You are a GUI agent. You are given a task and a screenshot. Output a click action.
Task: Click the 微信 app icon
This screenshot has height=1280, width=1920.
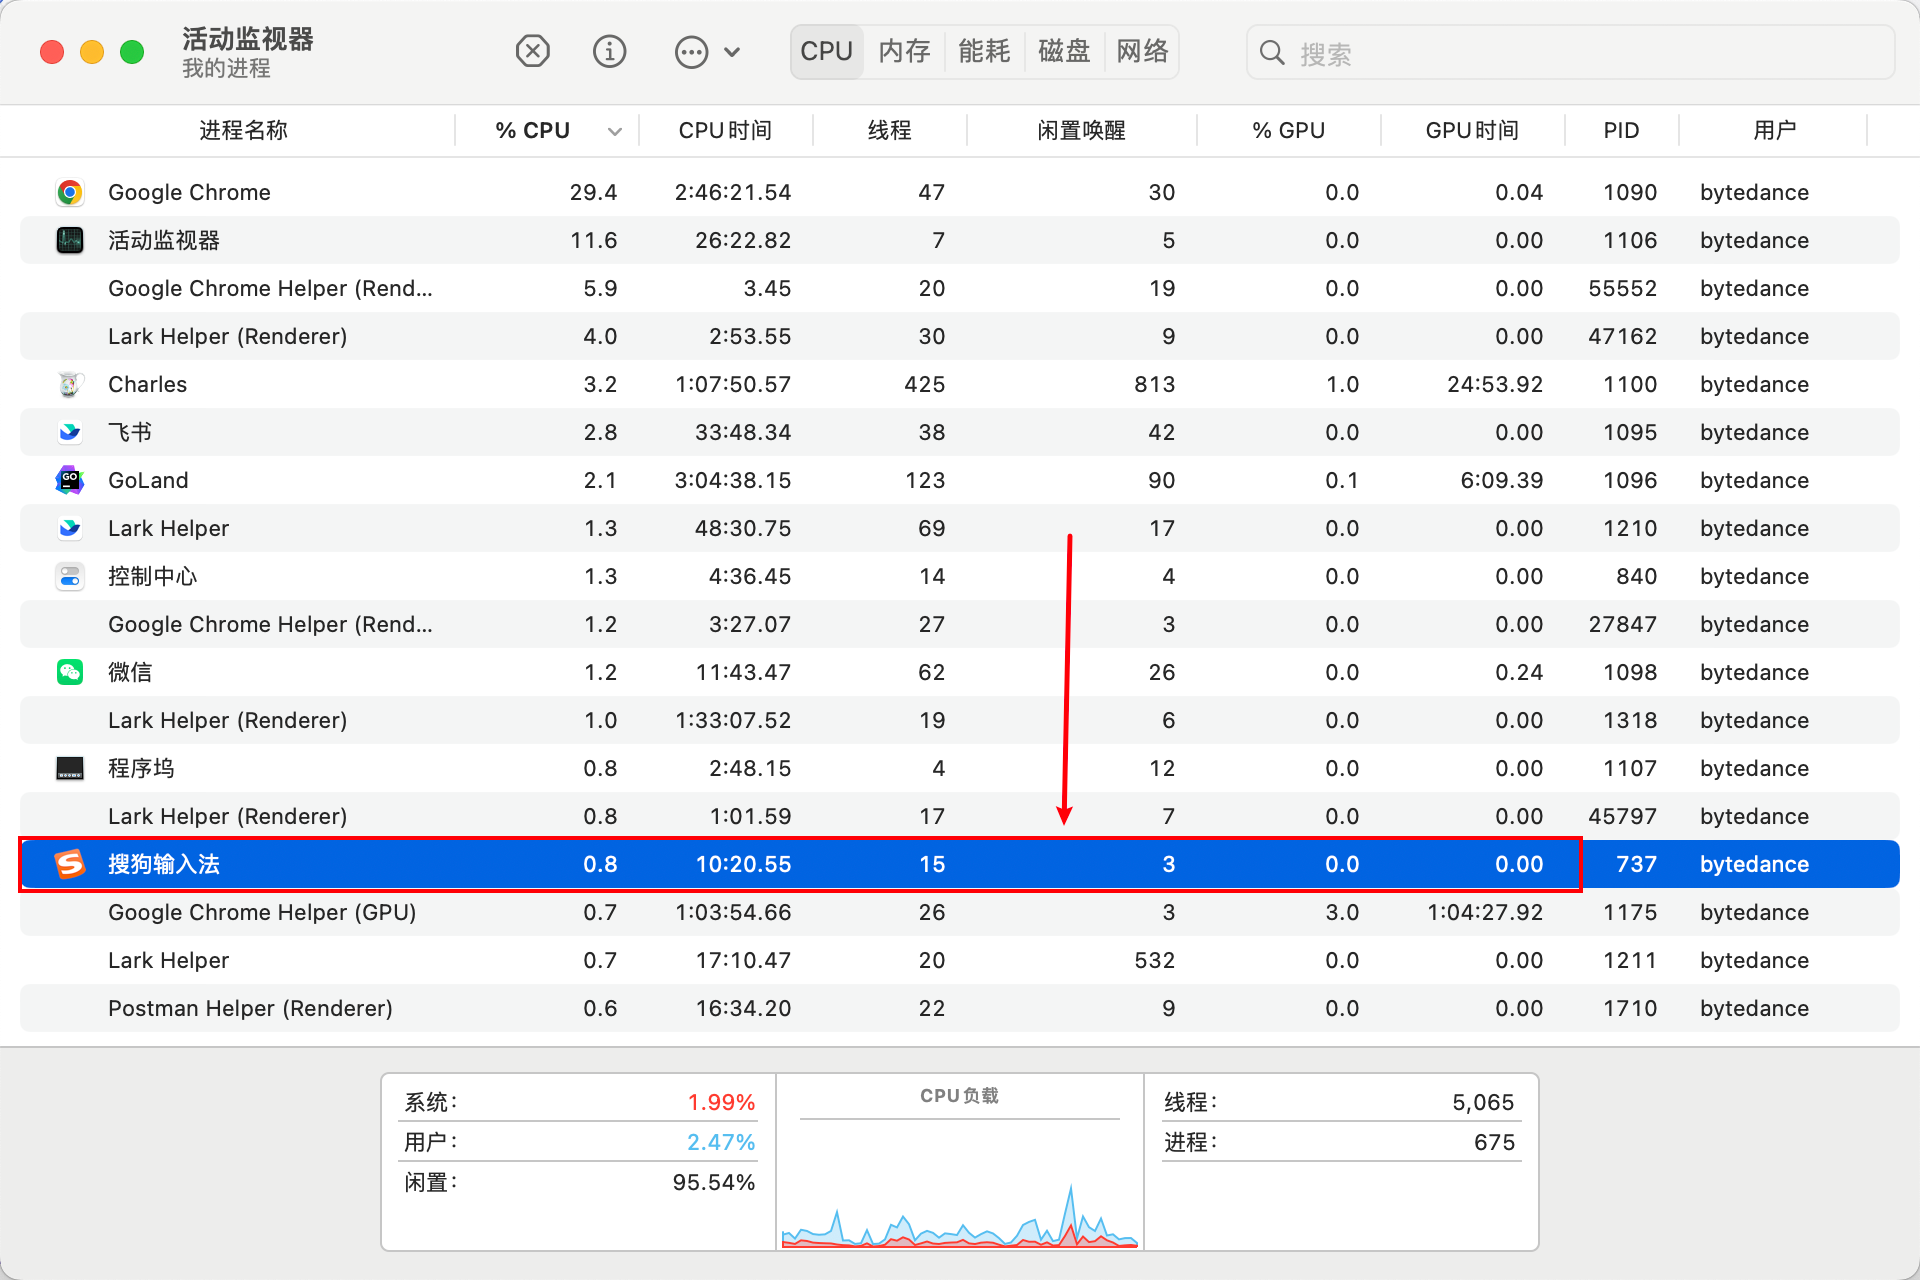coord(70,672)
